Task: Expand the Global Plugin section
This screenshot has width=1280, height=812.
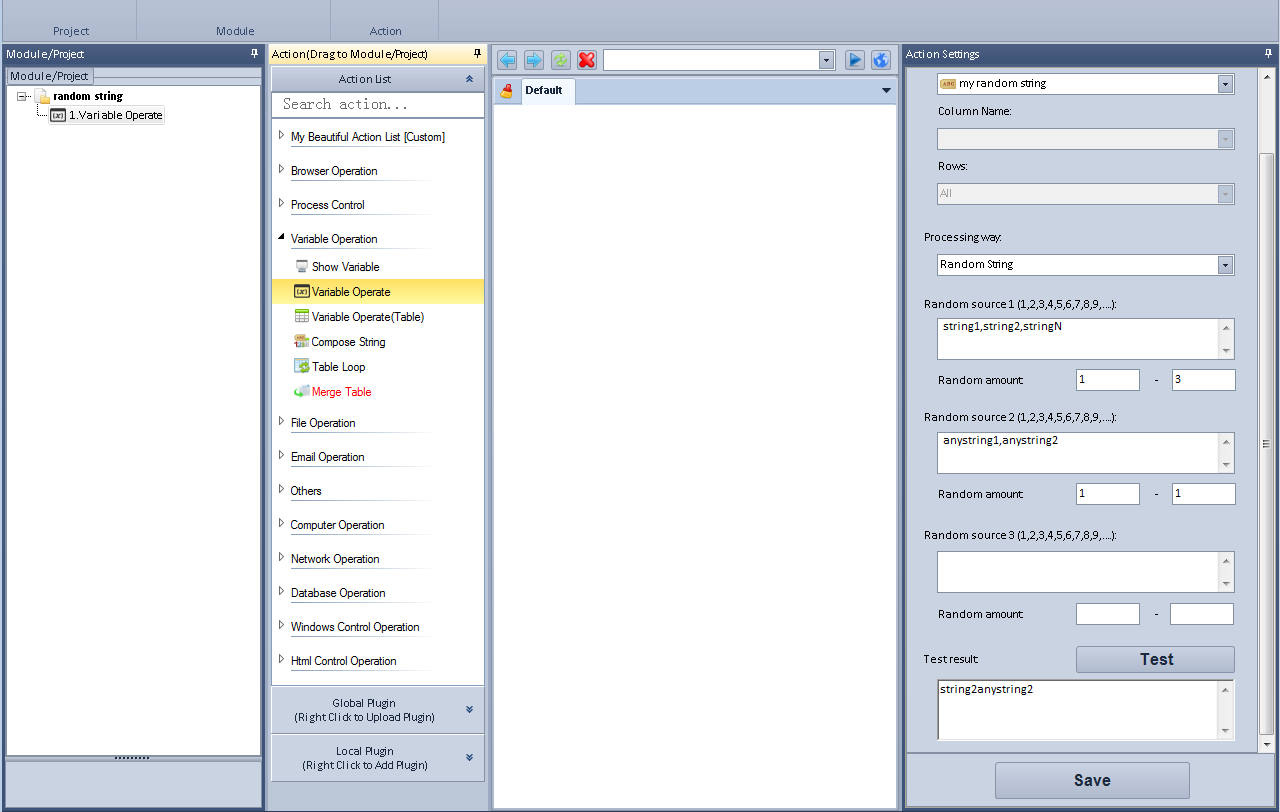Action: (x=469, y=710)
